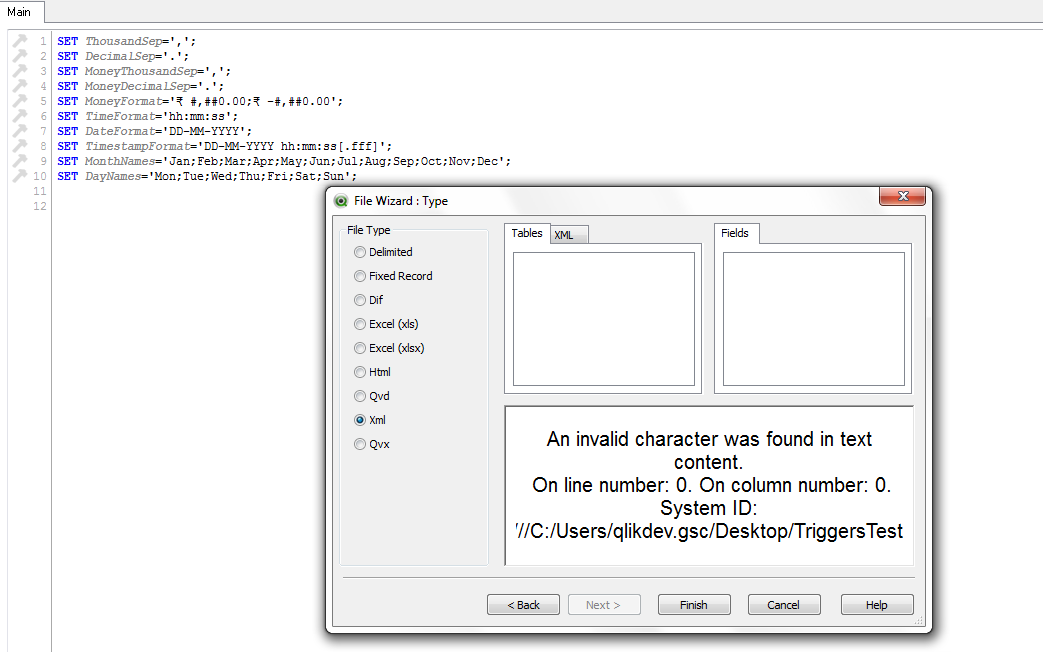Click the wrench icon beside line 10
Viewport: 1043px width, 652px height.
19,176
